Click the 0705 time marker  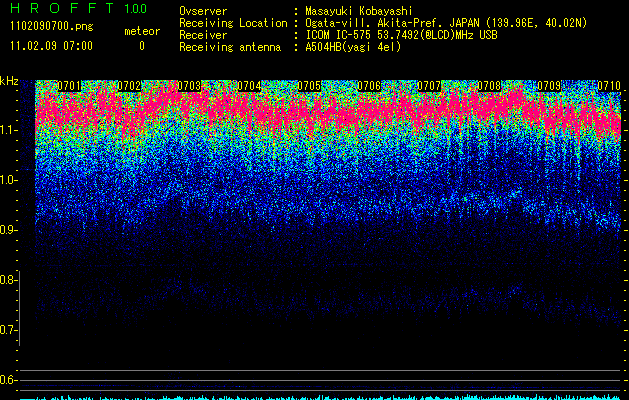pos(309,86)
